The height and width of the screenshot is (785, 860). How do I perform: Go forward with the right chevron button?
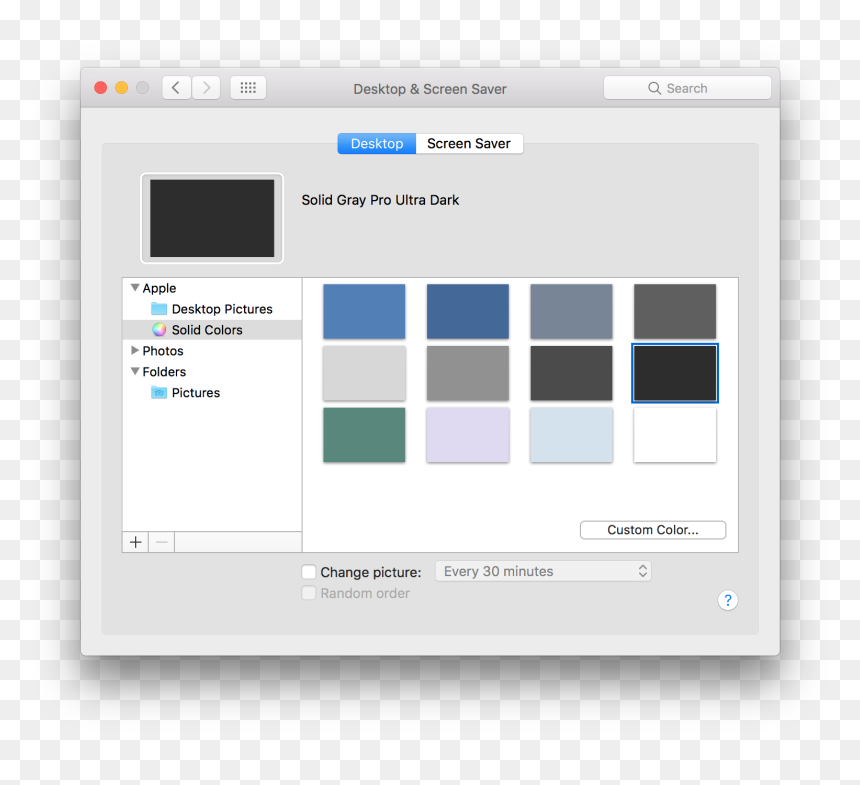pos(206,88)
